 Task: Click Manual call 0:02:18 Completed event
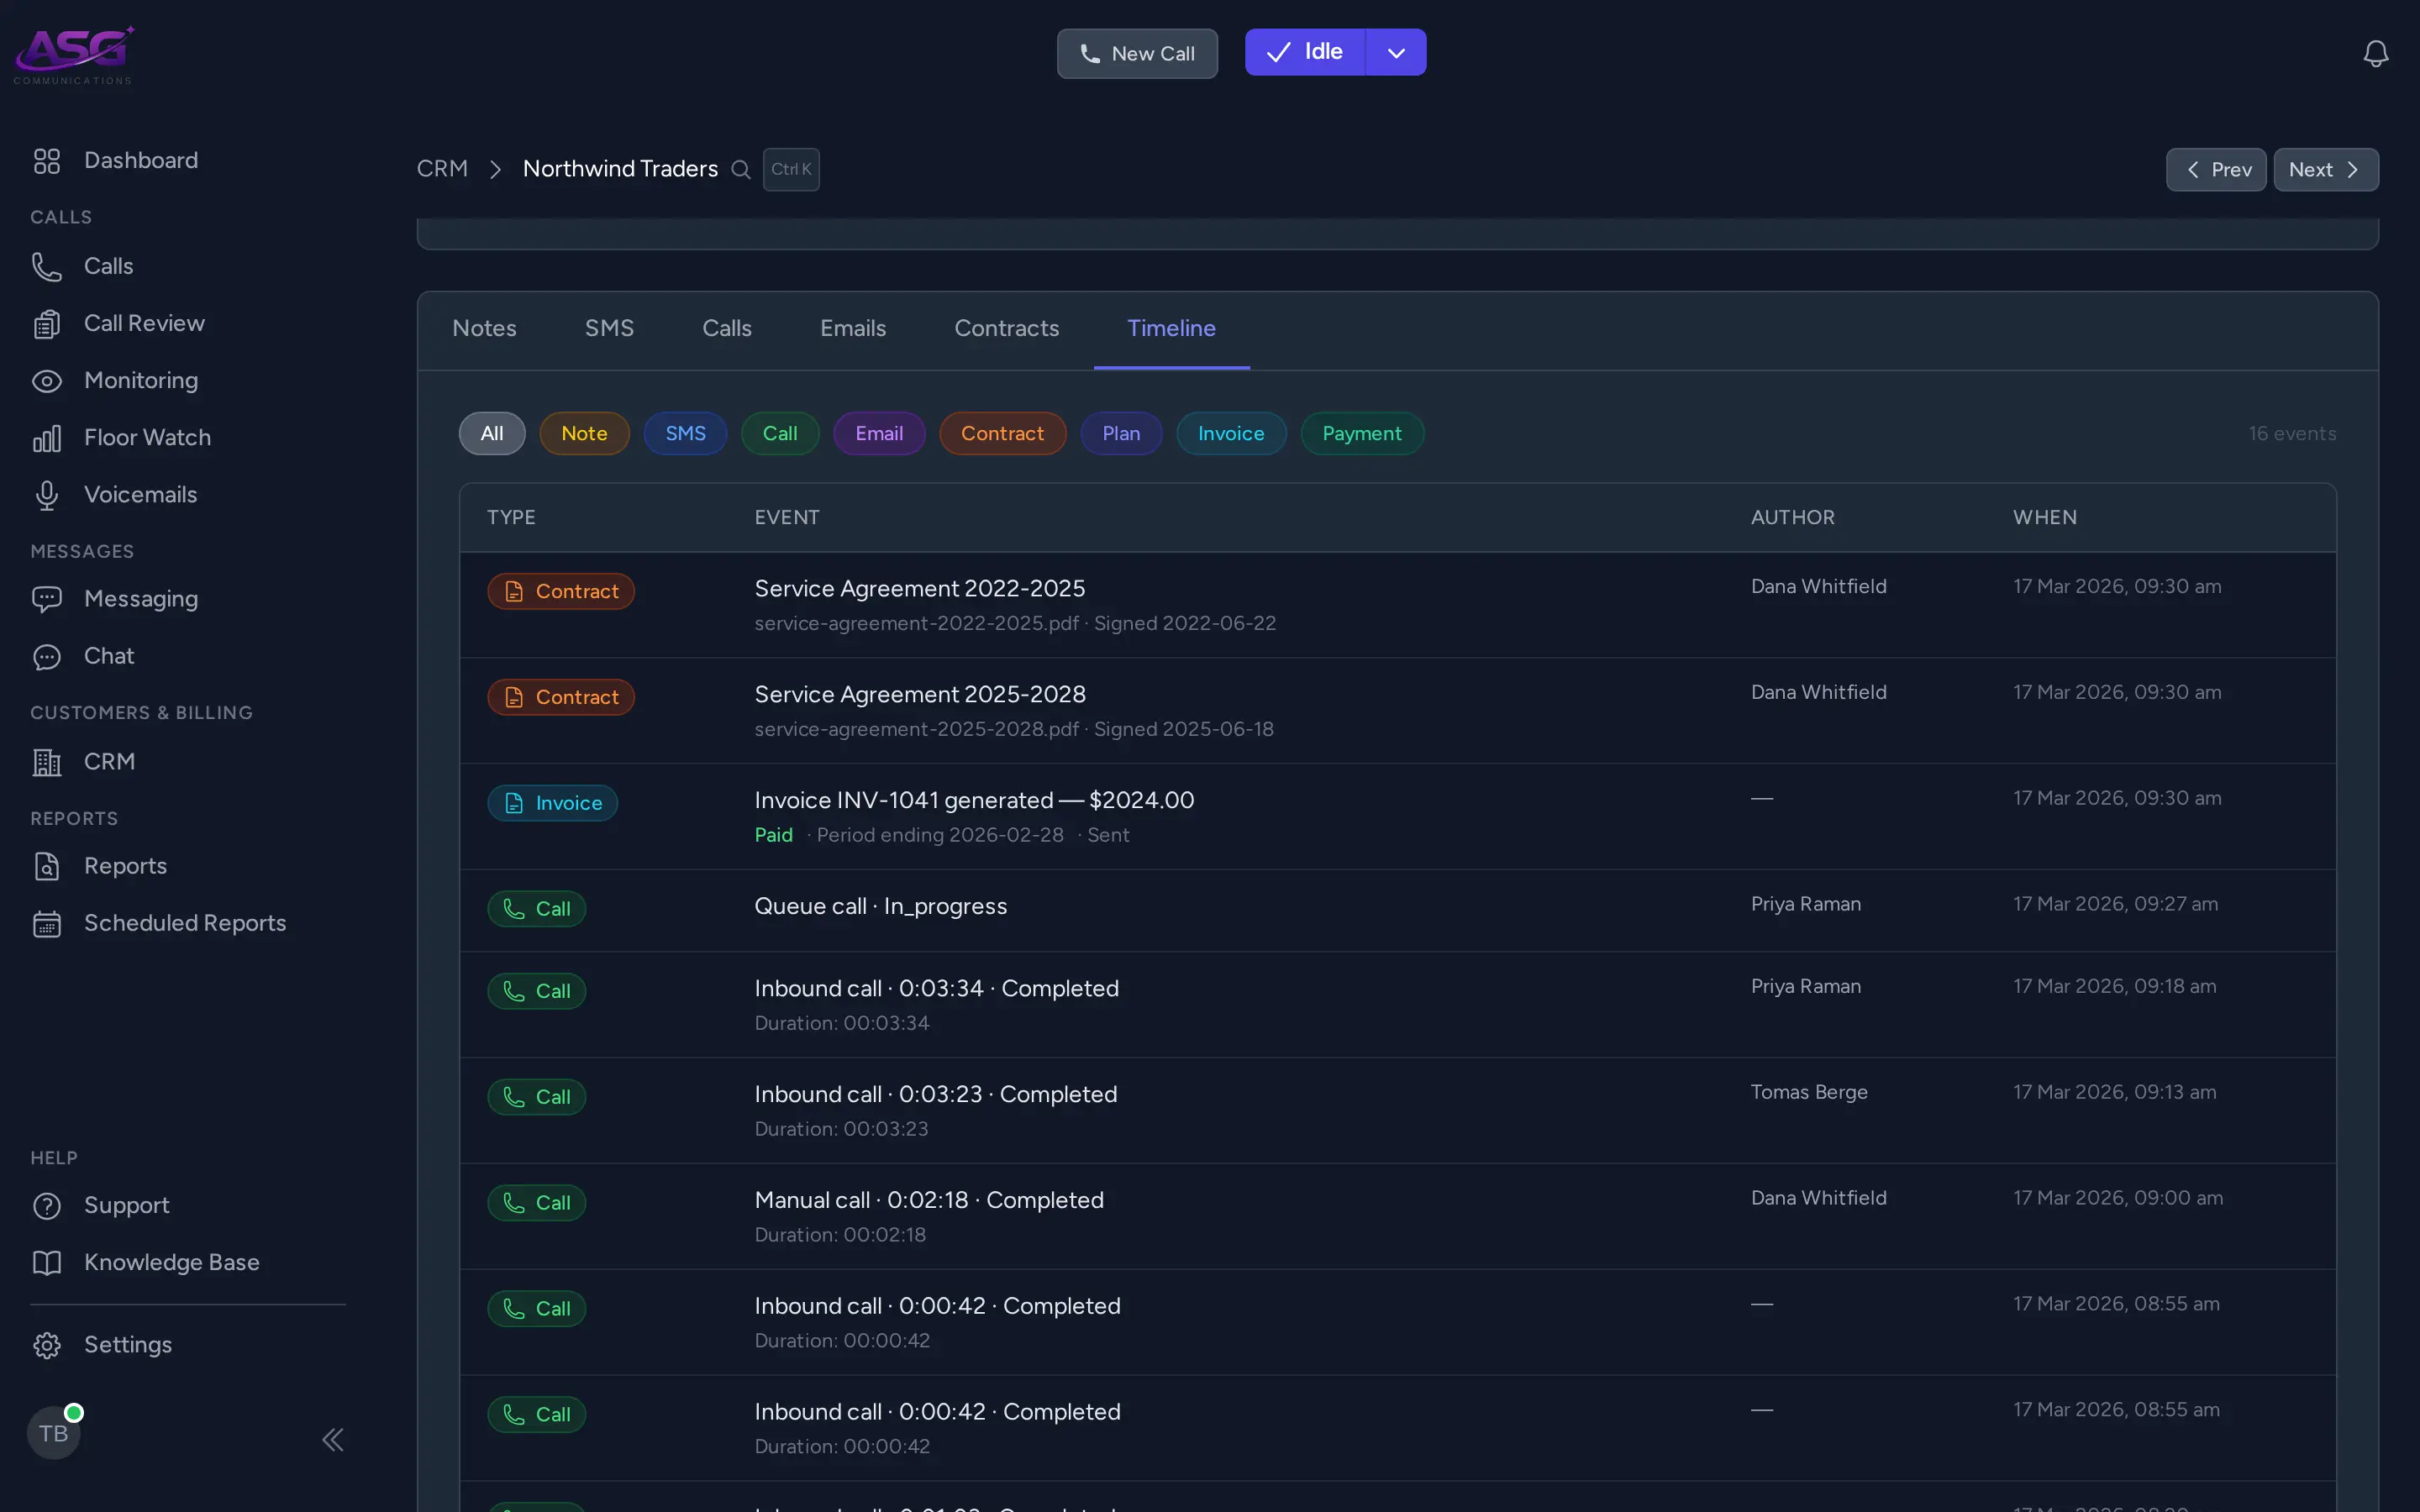(929, 1200)
